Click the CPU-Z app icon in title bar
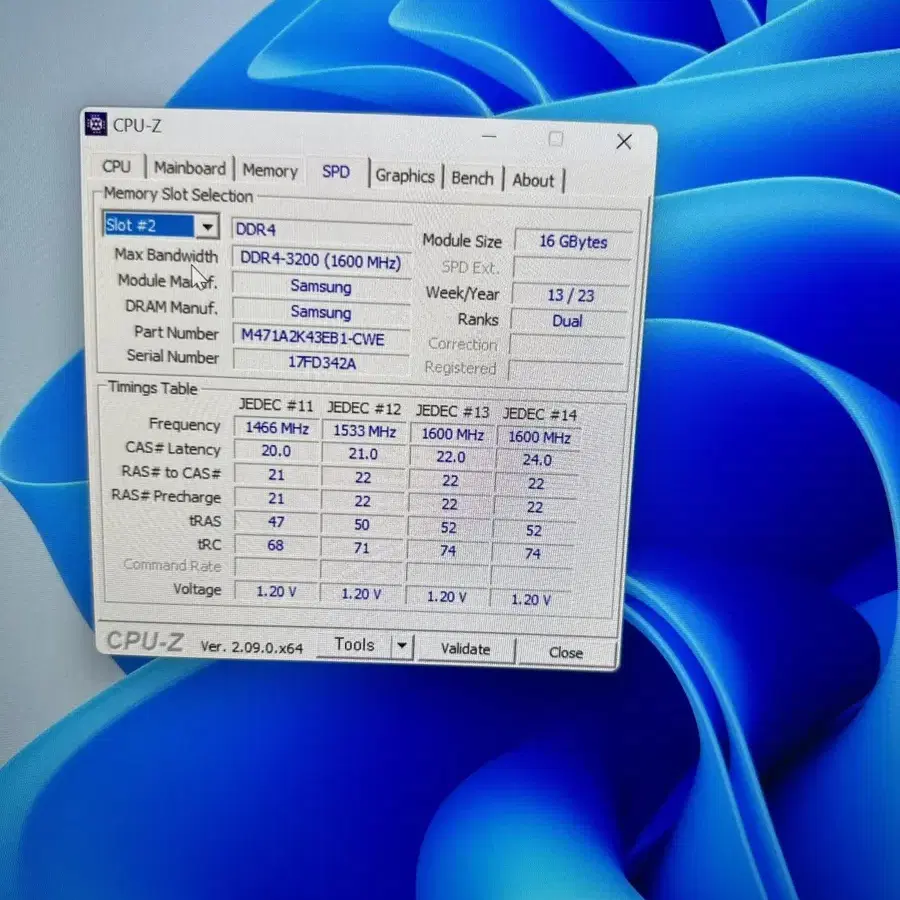The height and width of the screenshot is (900, 900). tap(96, 123)
